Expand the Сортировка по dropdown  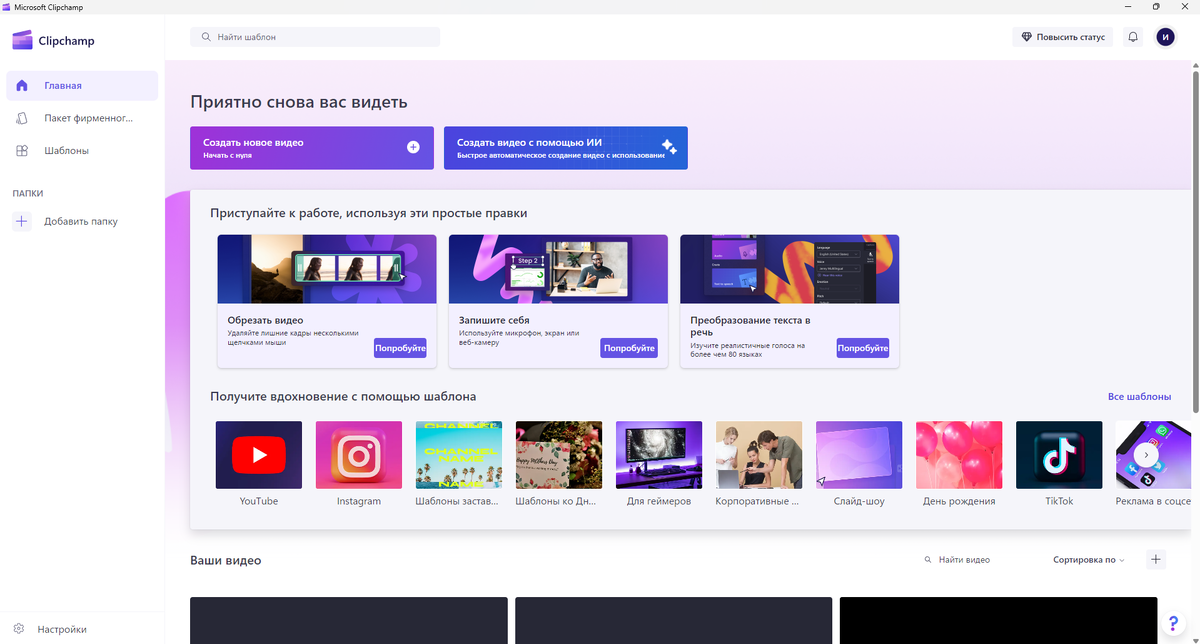coord(1089,560)
